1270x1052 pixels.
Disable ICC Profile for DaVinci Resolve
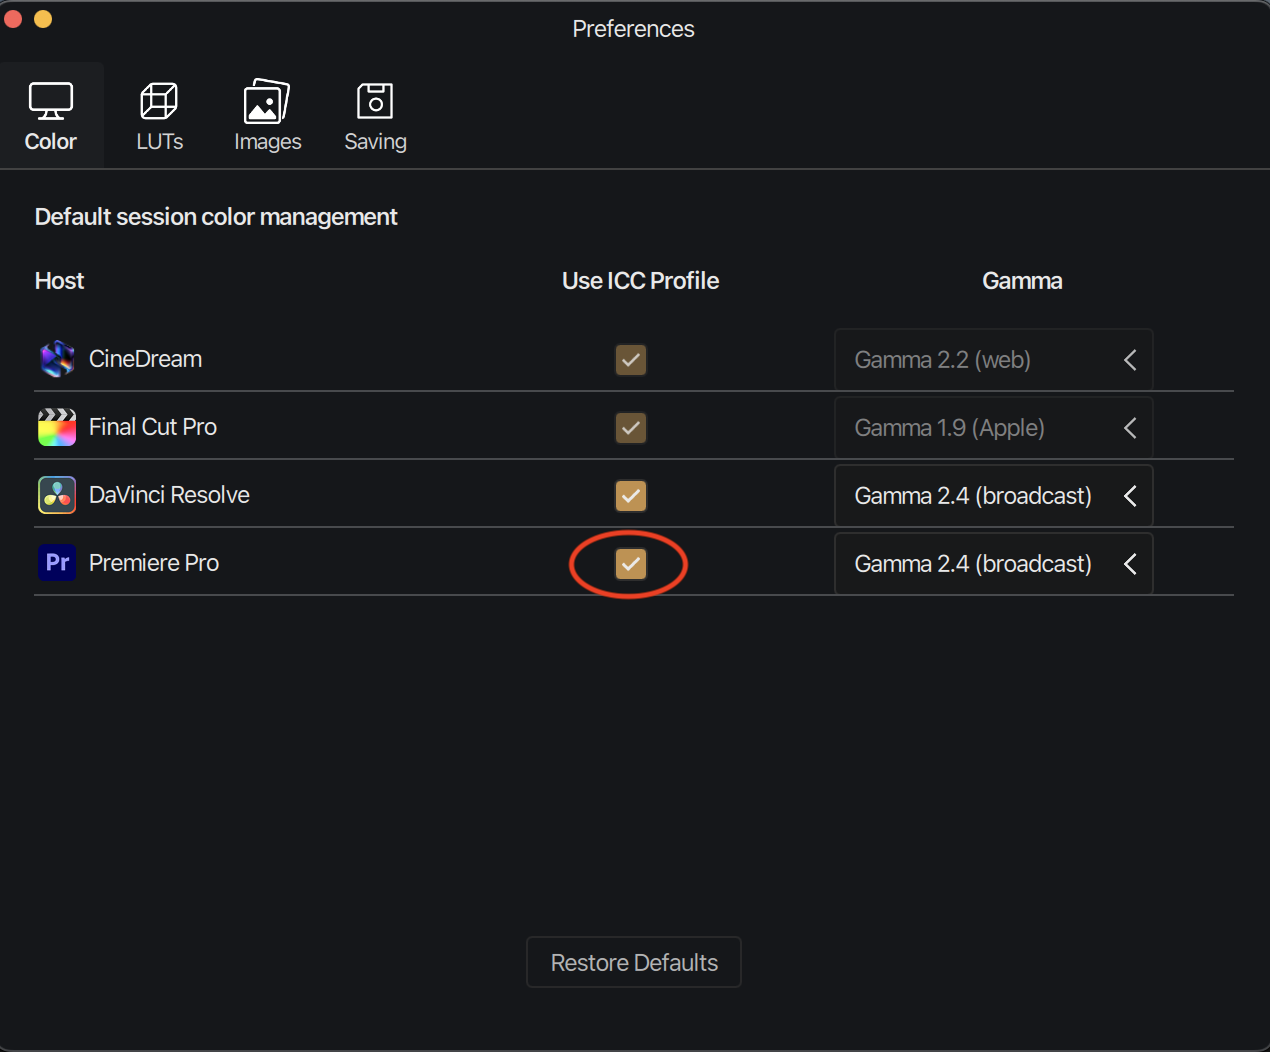[631, 496]
